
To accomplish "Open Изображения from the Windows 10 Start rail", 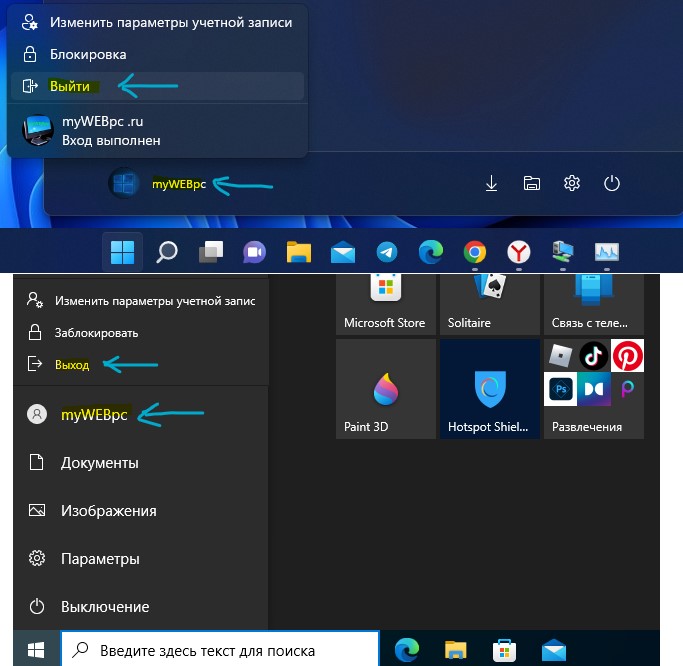I will click(x=141, y=510).
